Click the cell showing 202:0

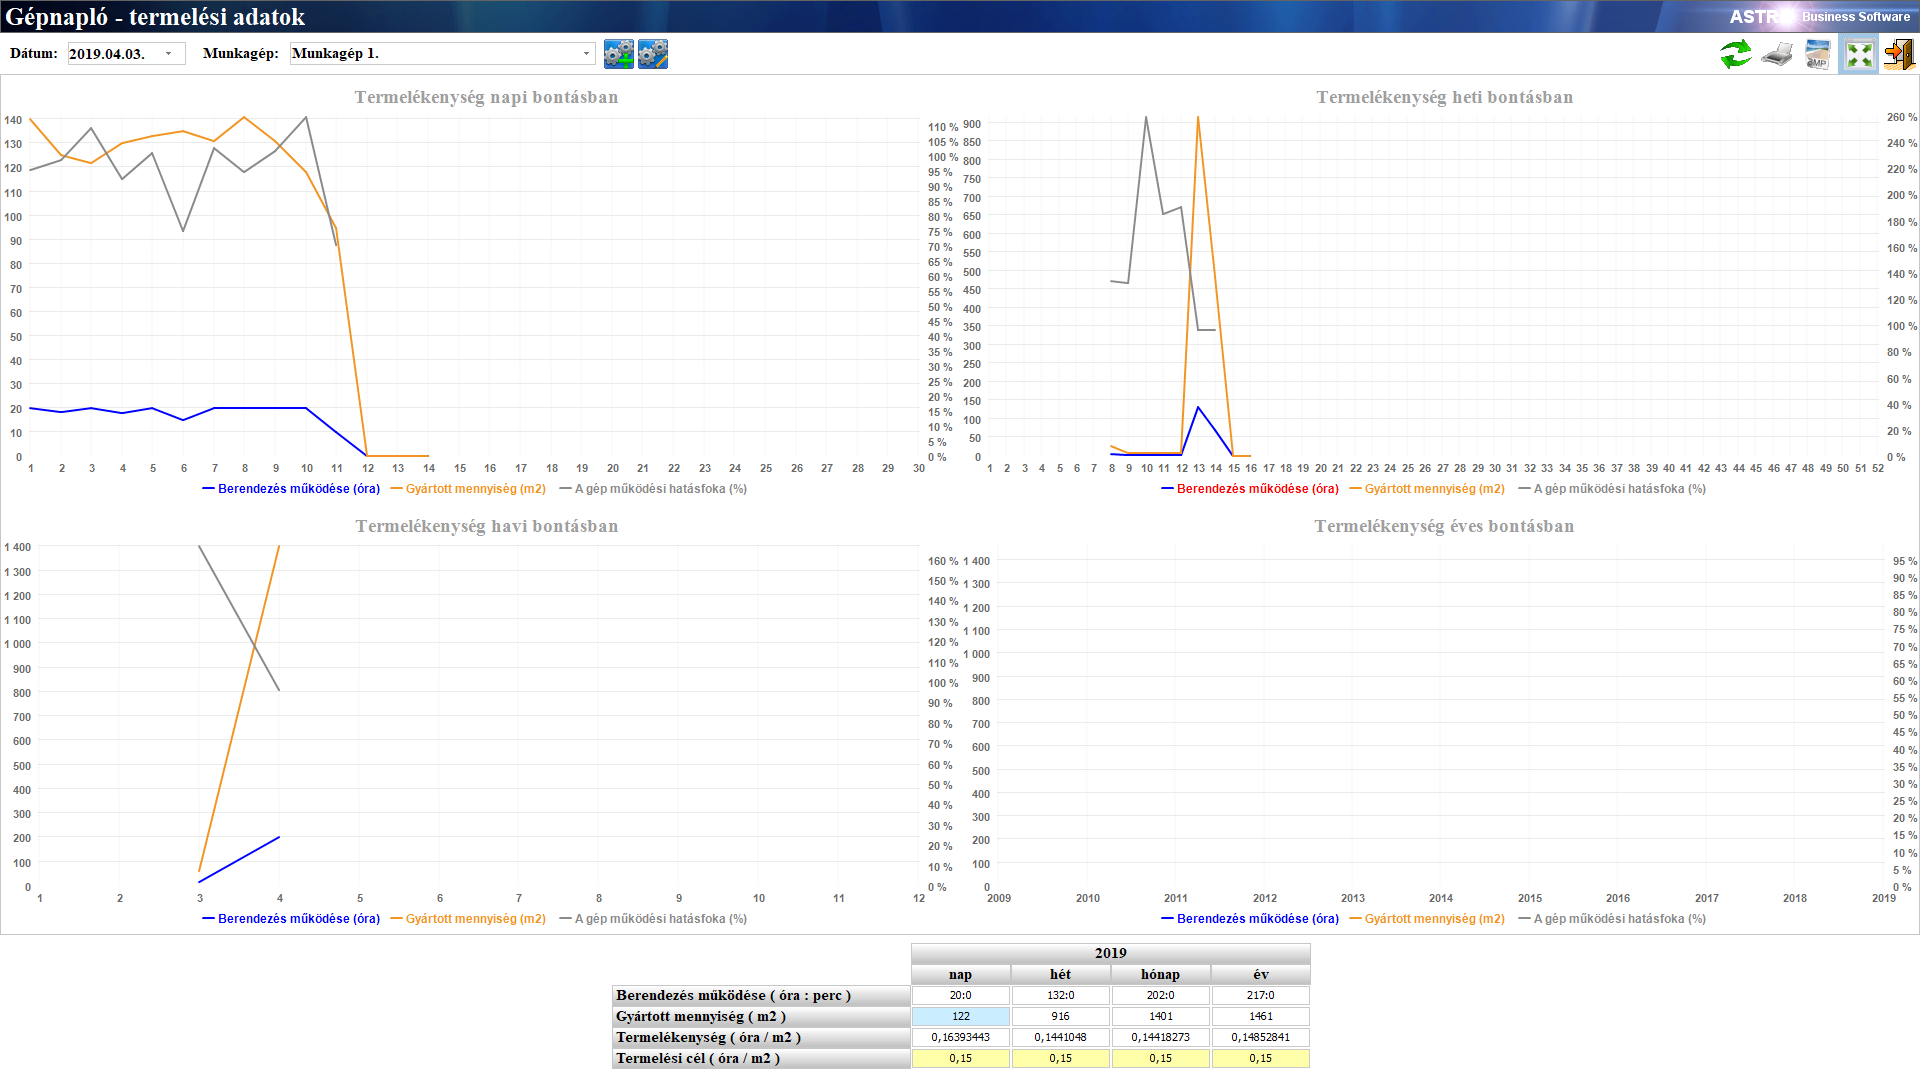click(x=1161, y=995)
